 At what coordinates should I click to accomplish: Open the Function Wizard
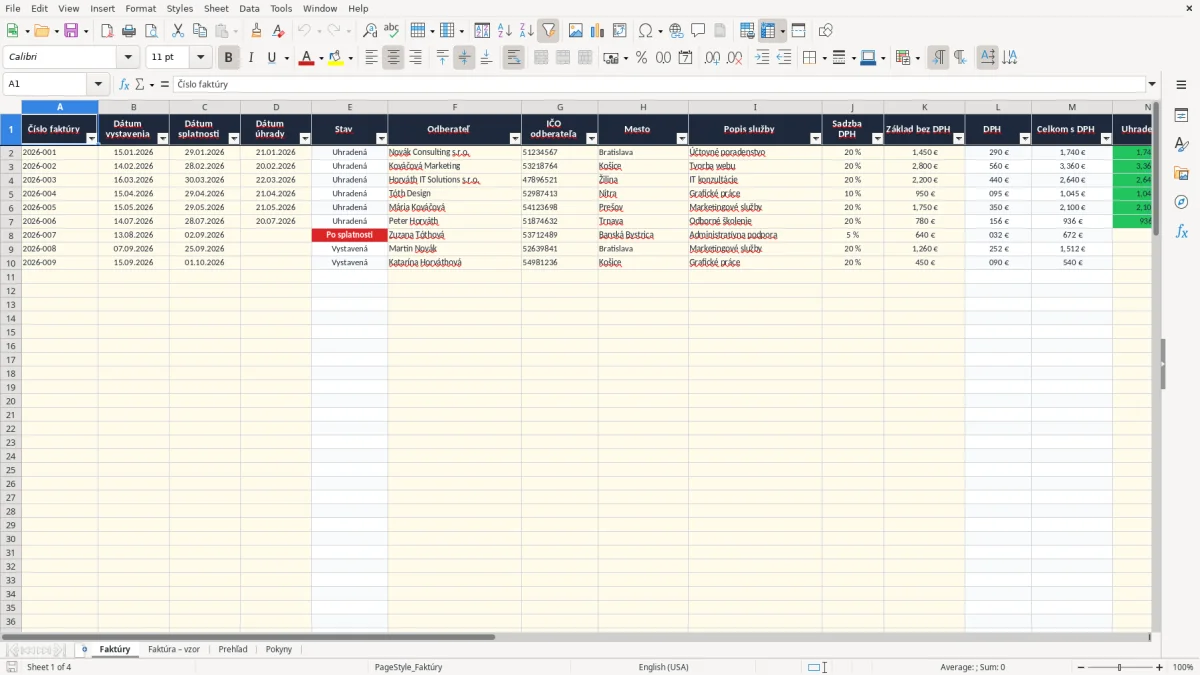[124, 85]
